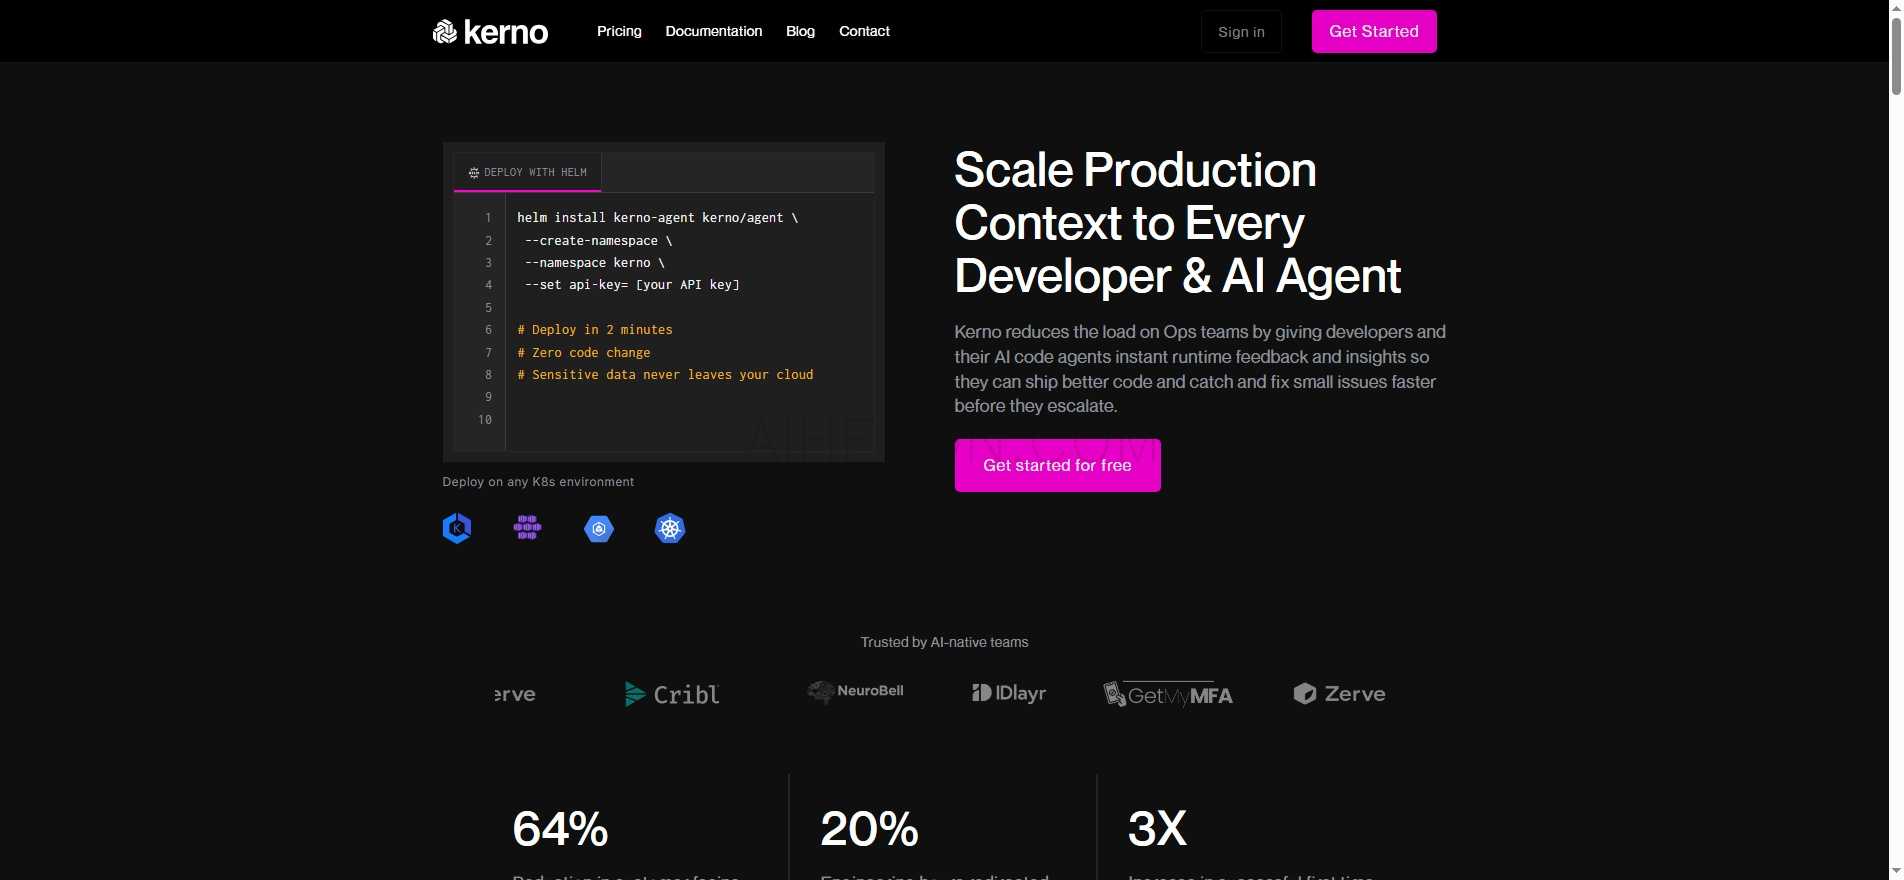Click the Sign in button

1241,32
